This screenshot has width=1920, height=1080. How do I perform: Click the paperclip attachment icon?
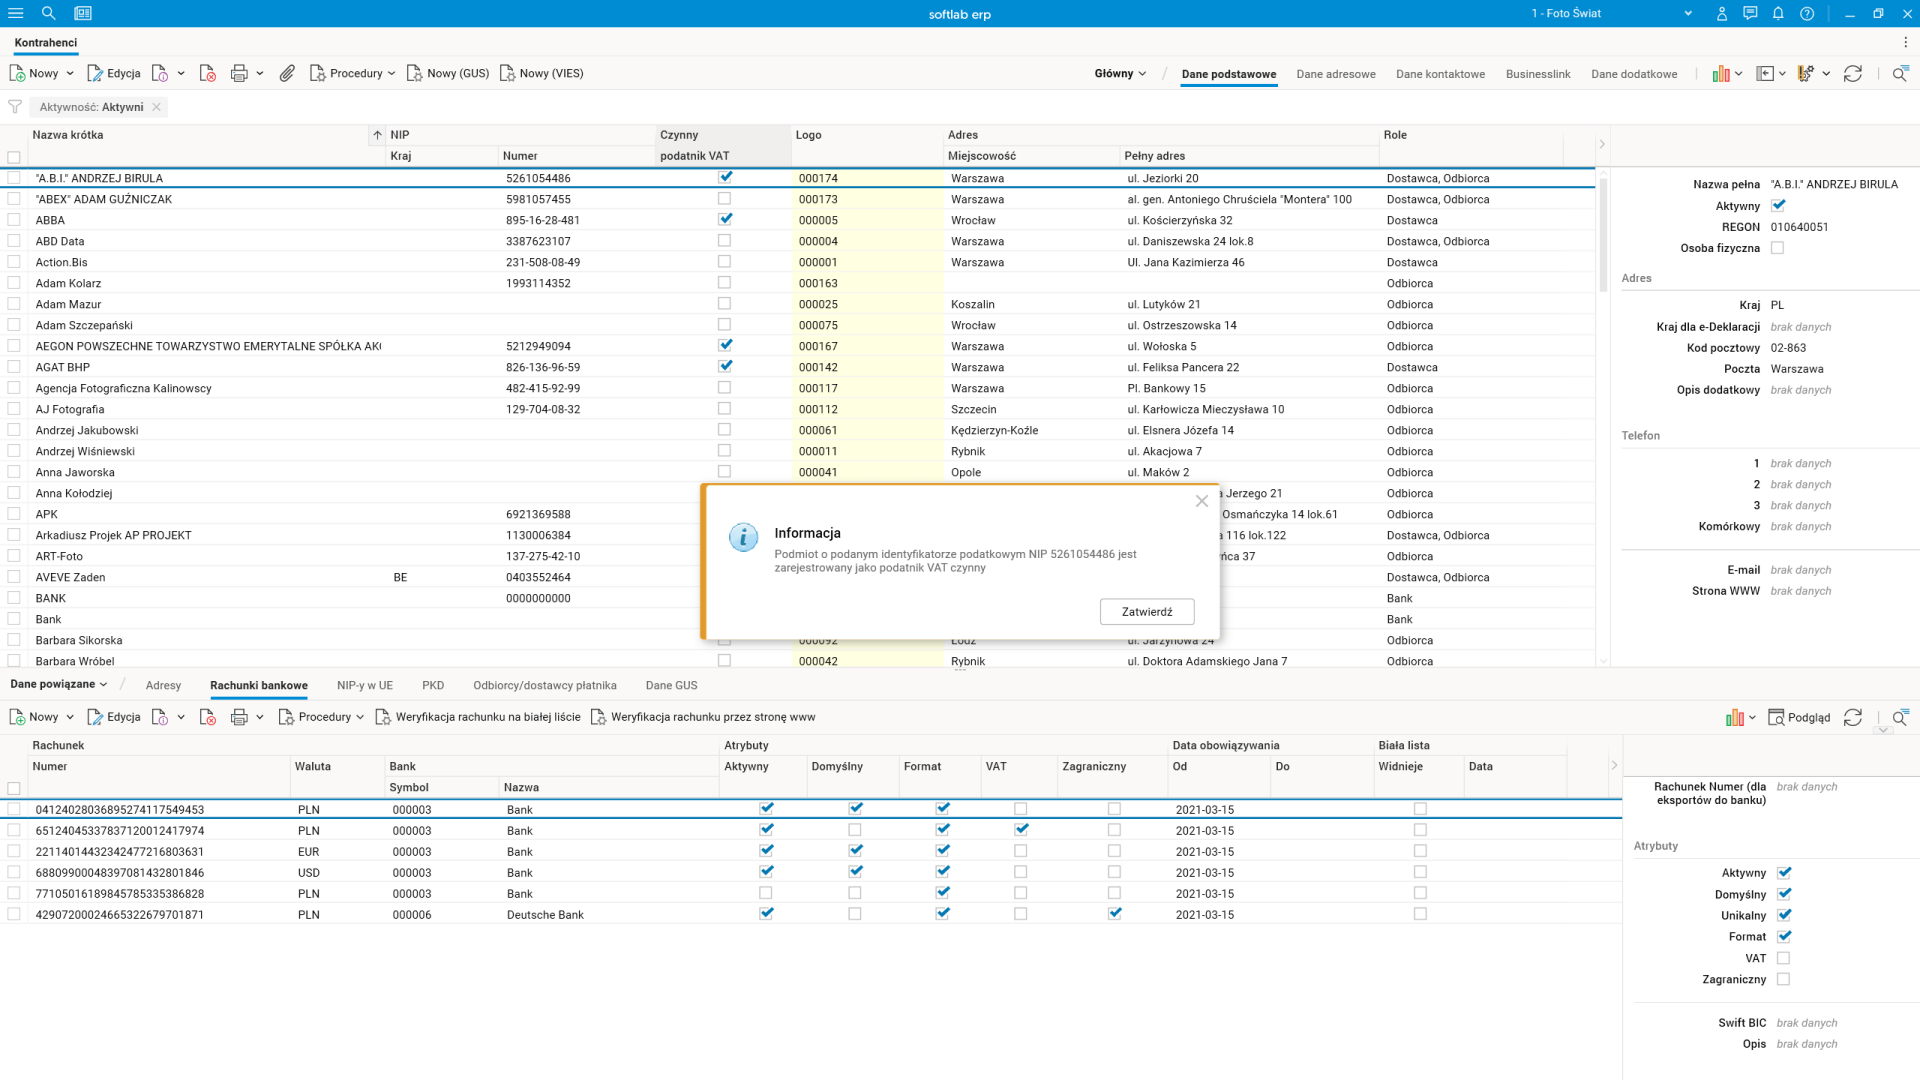point(287,73)
